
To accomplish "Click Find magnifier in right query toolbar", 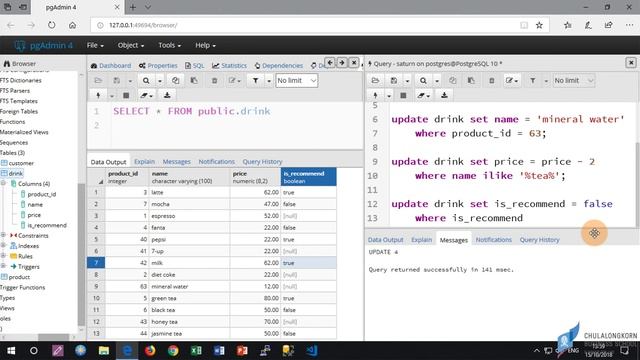I will 423,80.
